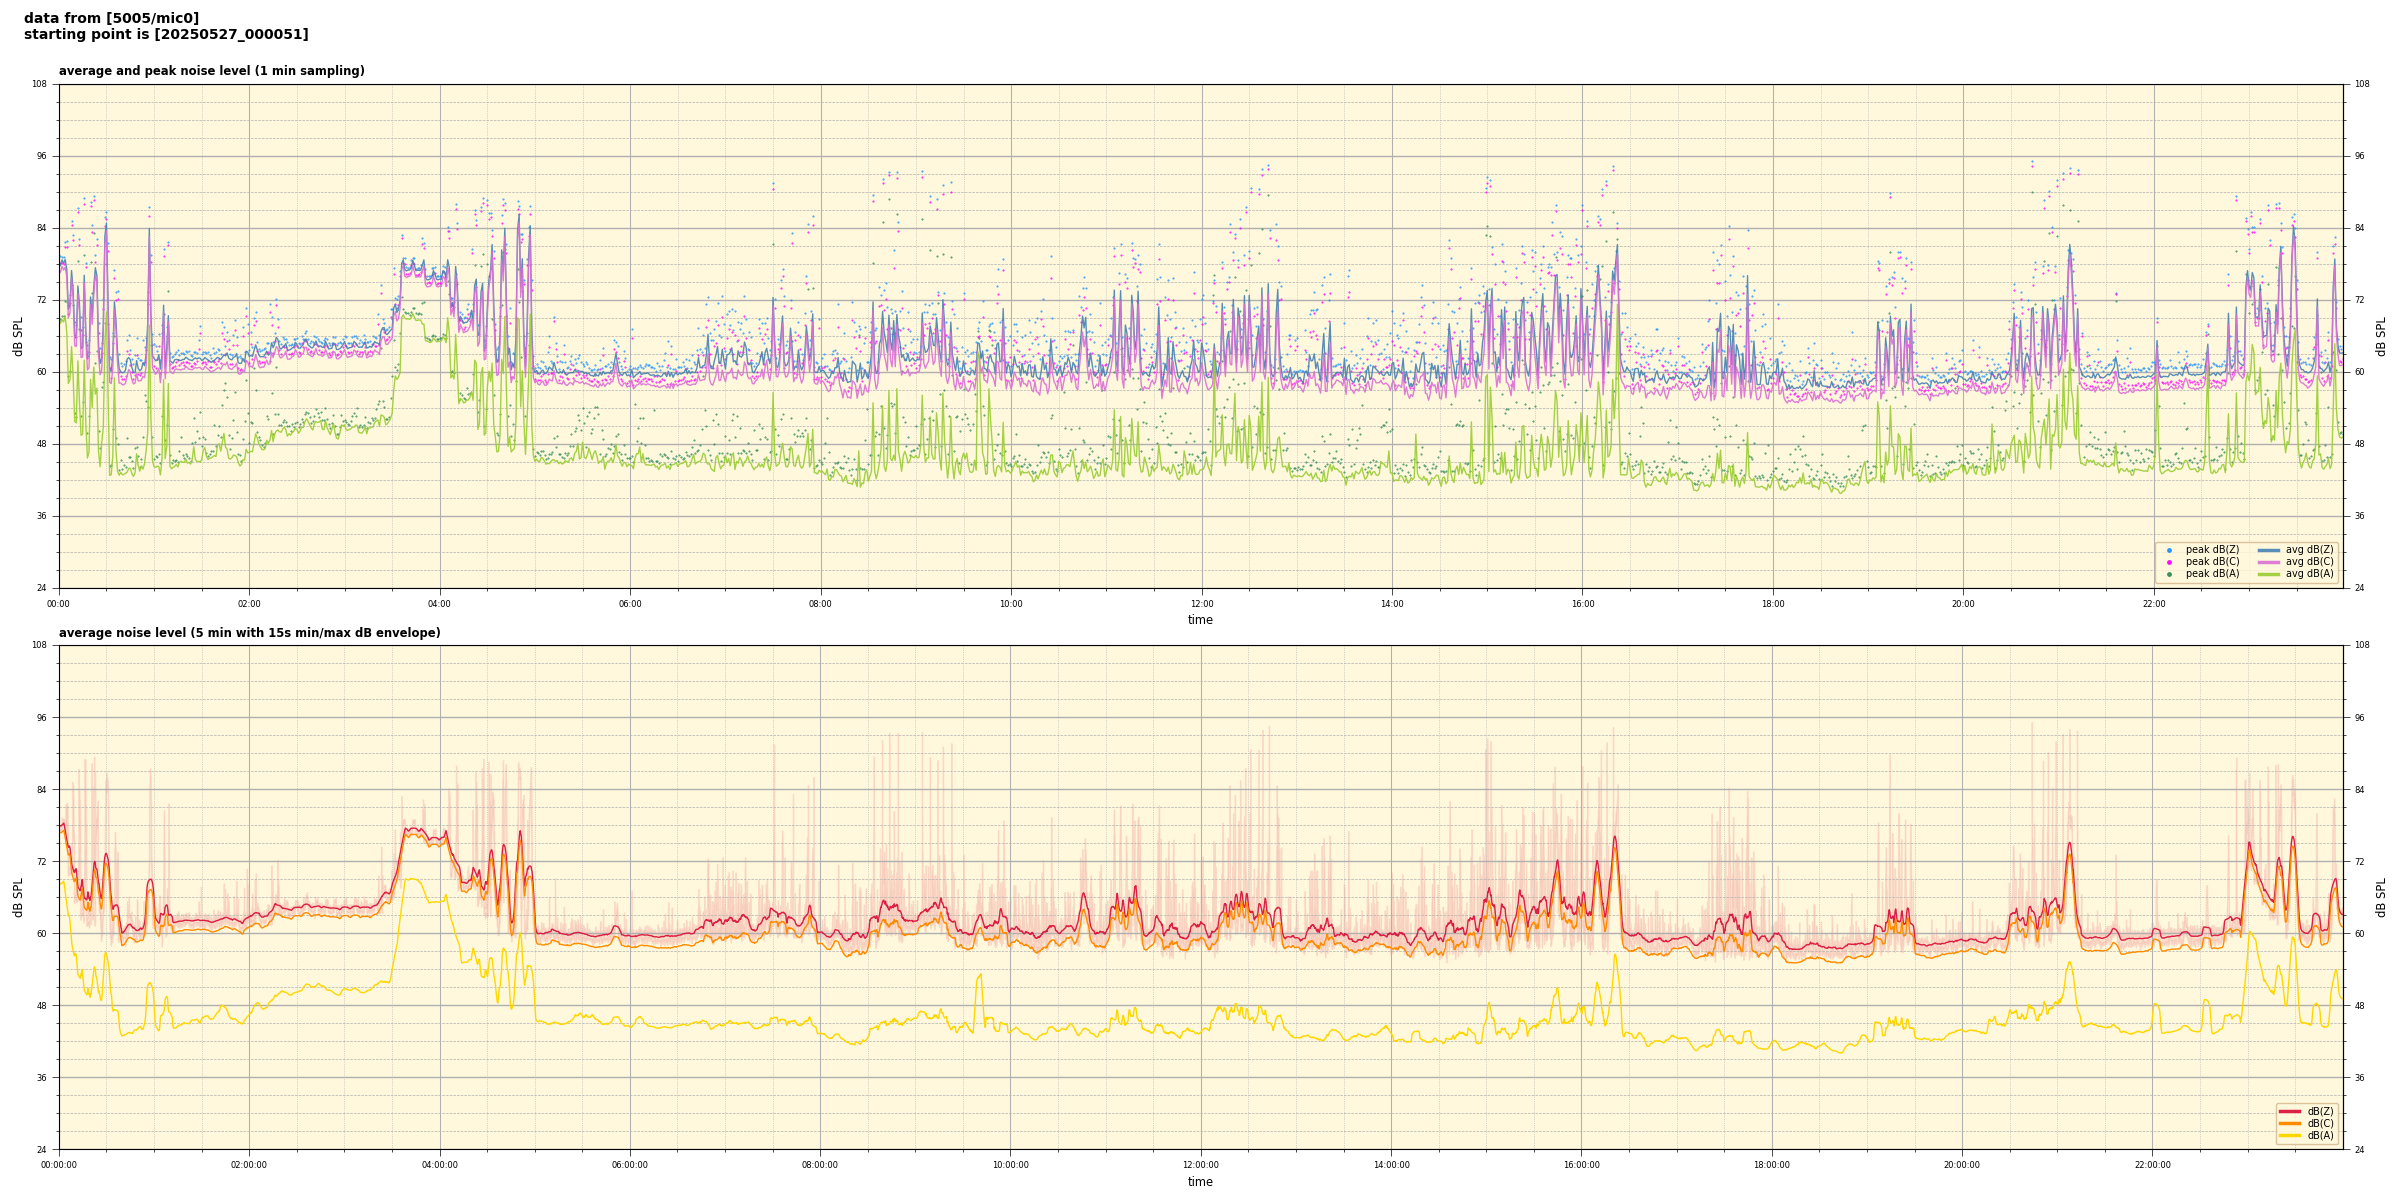The height and width of the screenshot is (1200, 2400).
Task: Click the peak dB(A) legend marker
Action: (x=2169, y=574)
